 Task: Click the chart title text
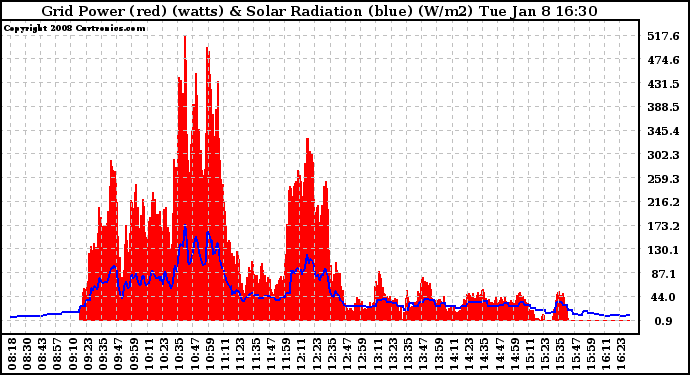[x=319, y=11]
